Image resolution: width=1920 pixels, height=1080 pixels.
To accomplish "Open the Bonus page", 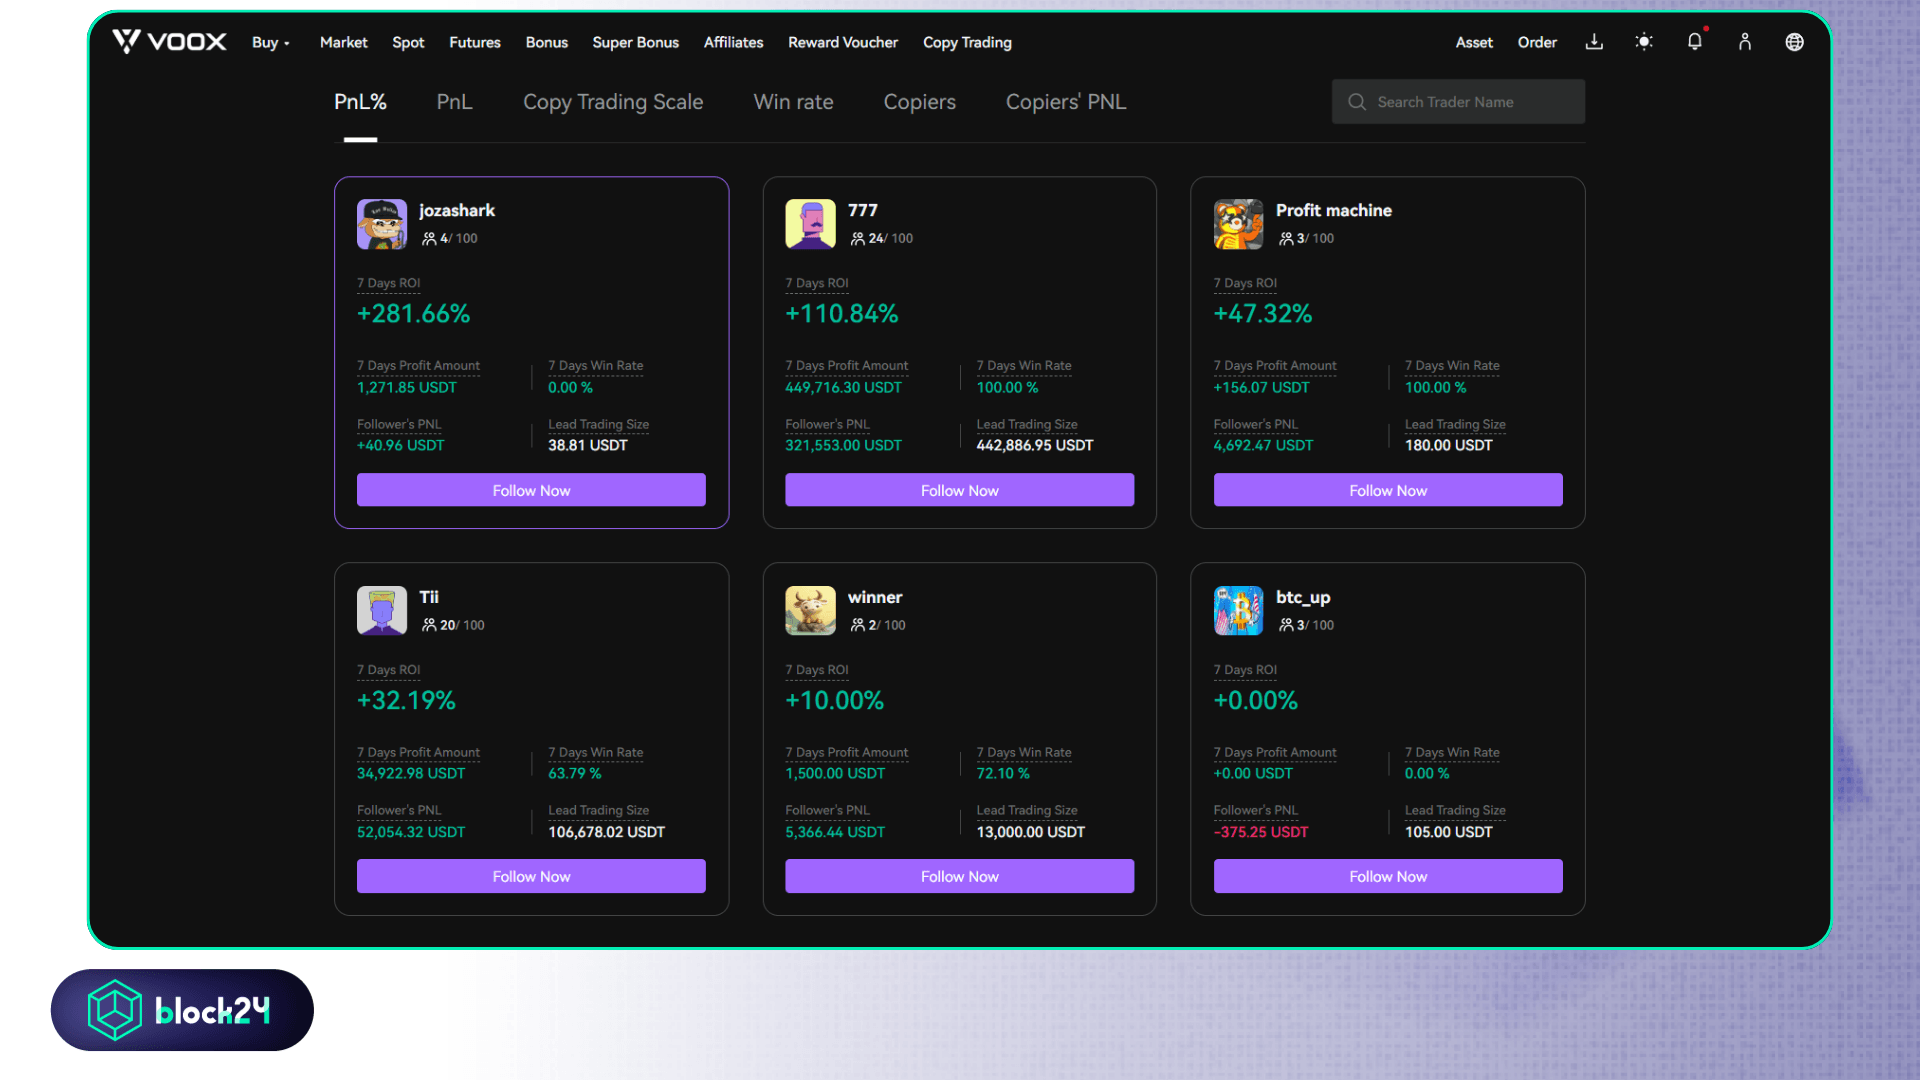I will click(x=547, y=42).
